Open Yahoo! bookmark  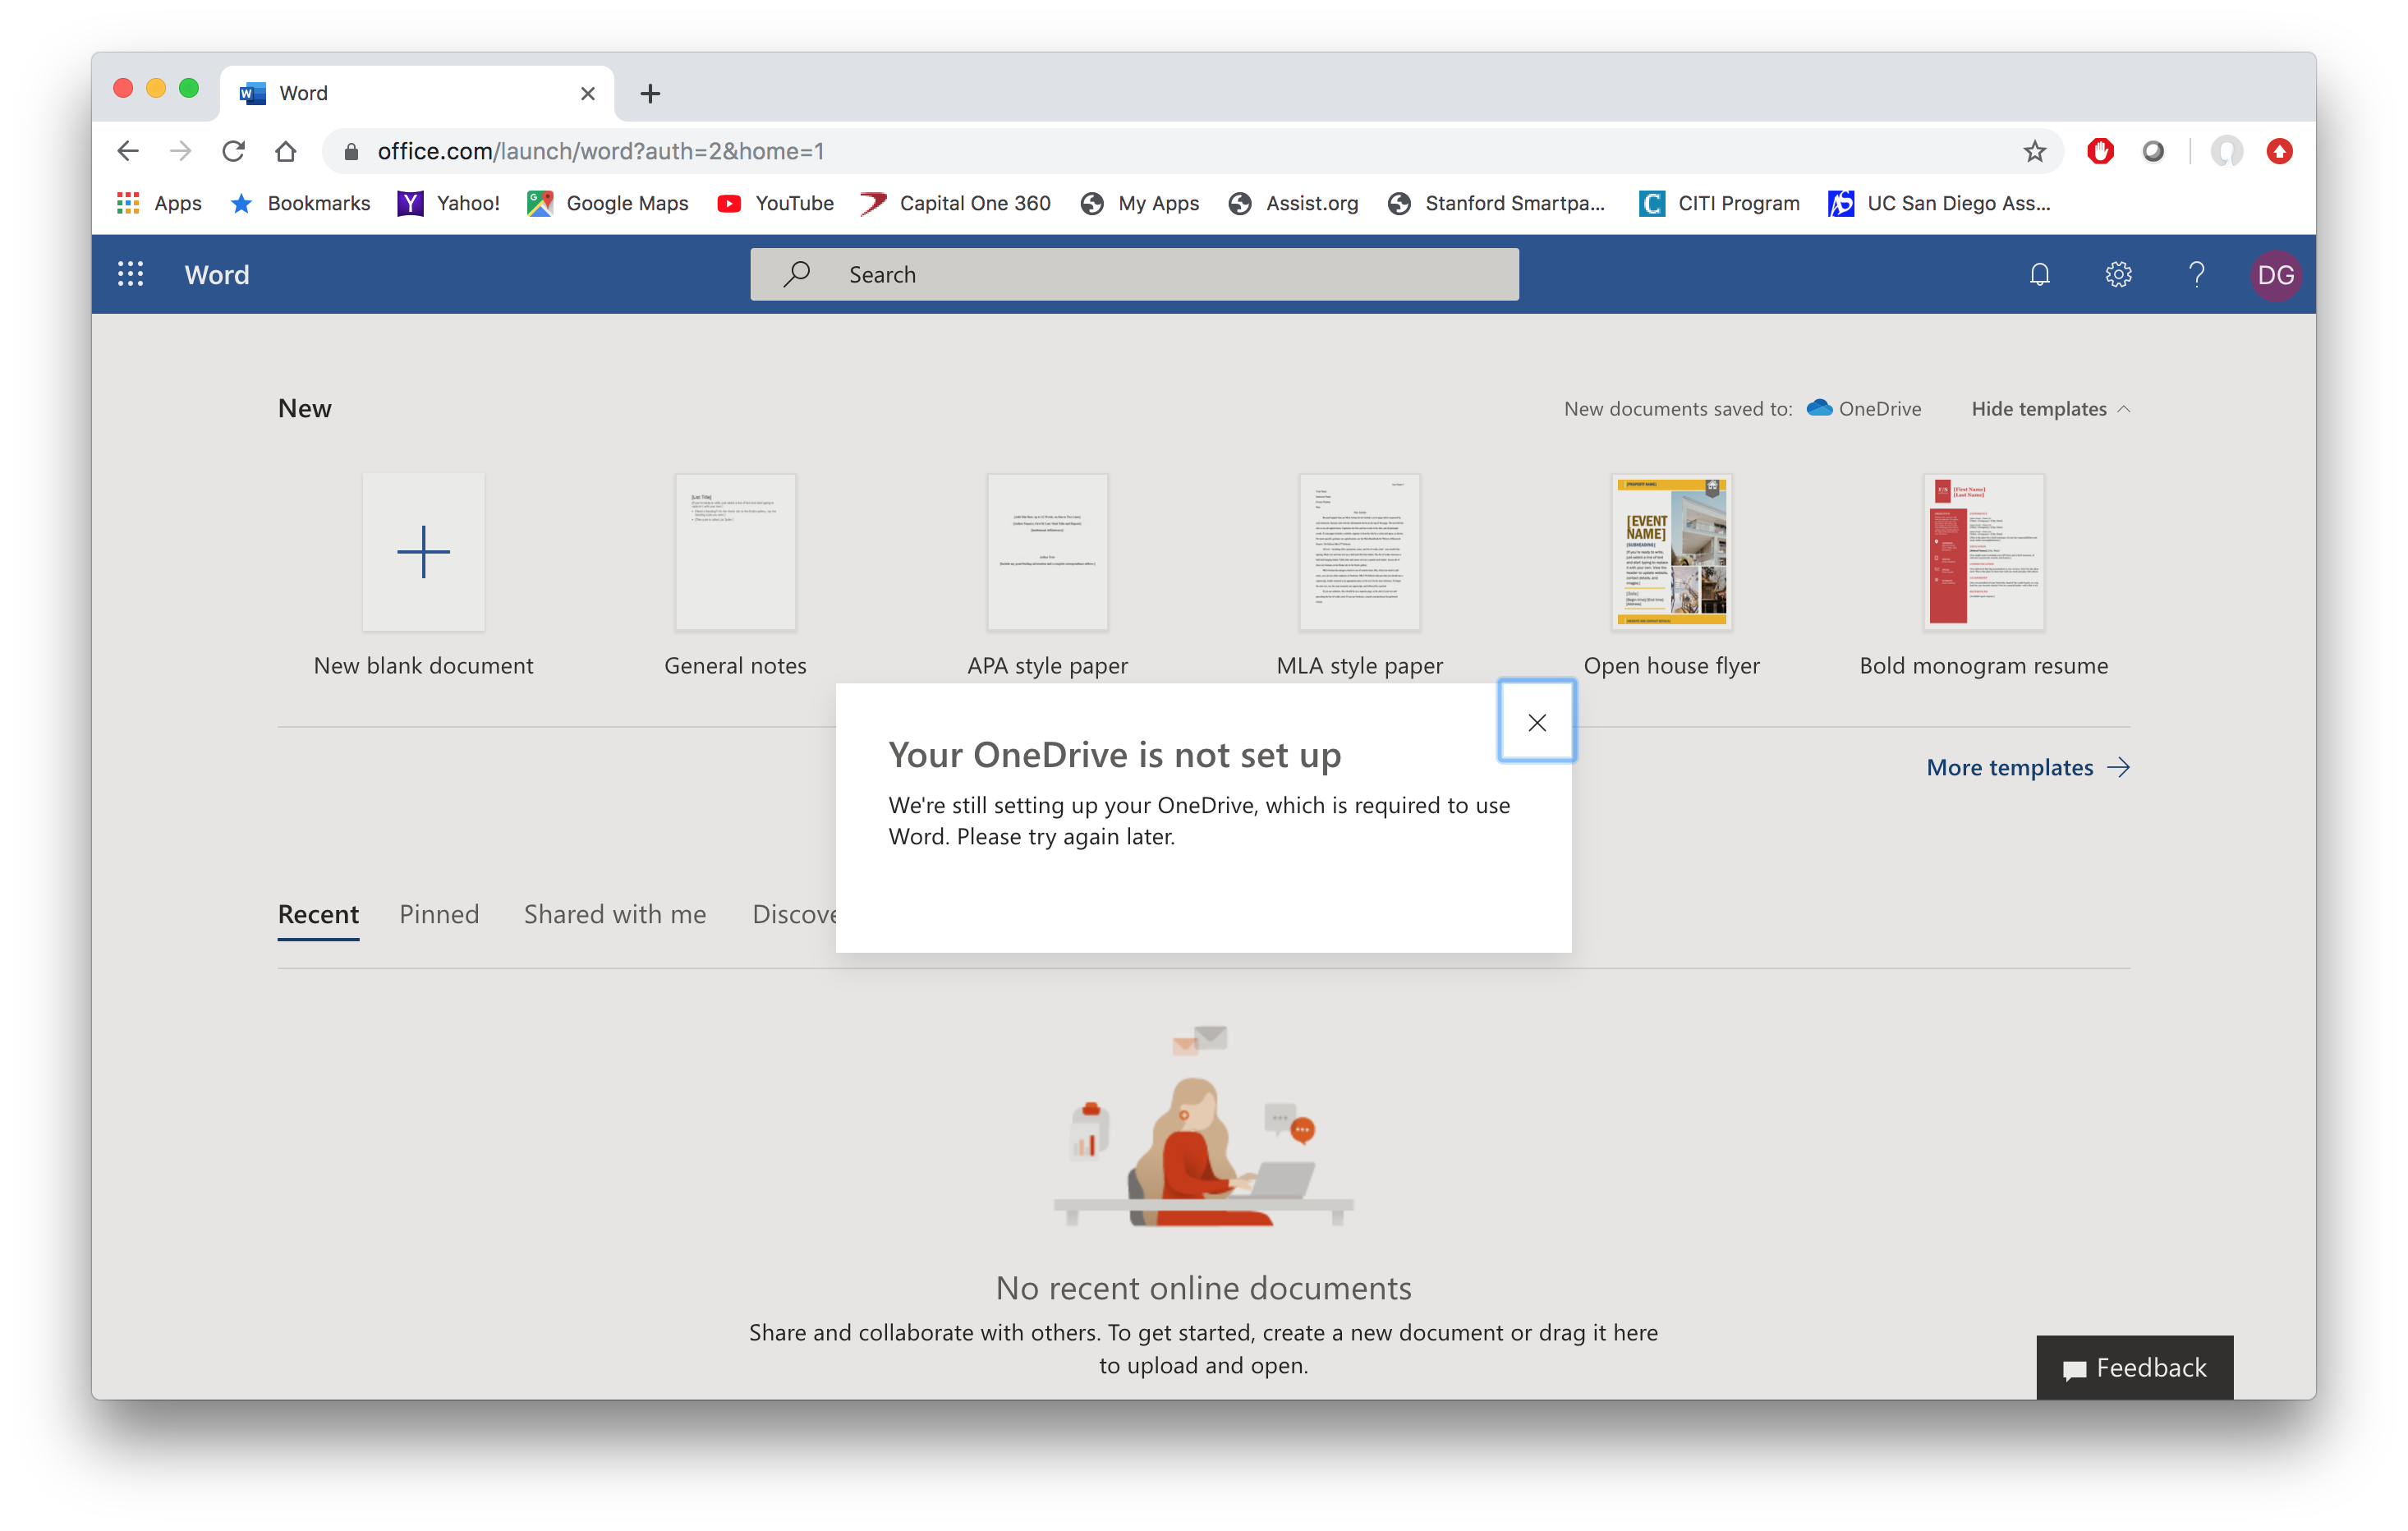[x=449, y=203]
